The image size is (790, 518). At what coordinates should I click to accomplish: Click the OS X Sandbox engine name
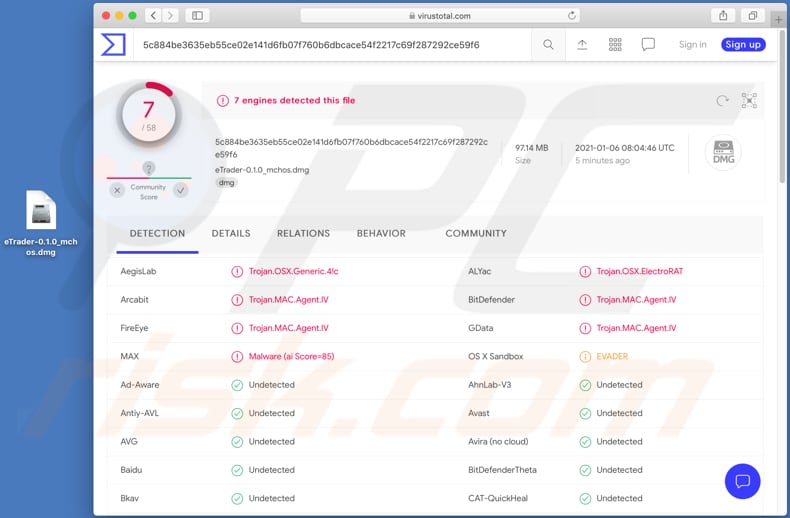point(496,356)
